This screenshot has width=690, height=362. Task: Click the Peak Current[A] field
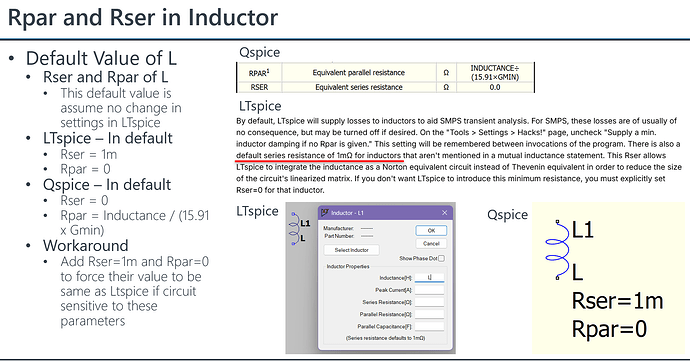point(429,290)
